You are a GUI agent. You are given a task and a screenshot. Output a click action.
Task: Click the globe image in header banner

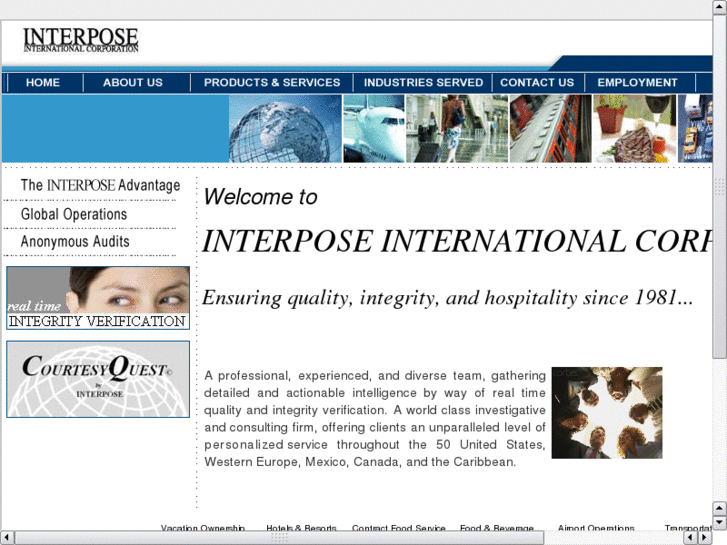[x=285, y=128]
